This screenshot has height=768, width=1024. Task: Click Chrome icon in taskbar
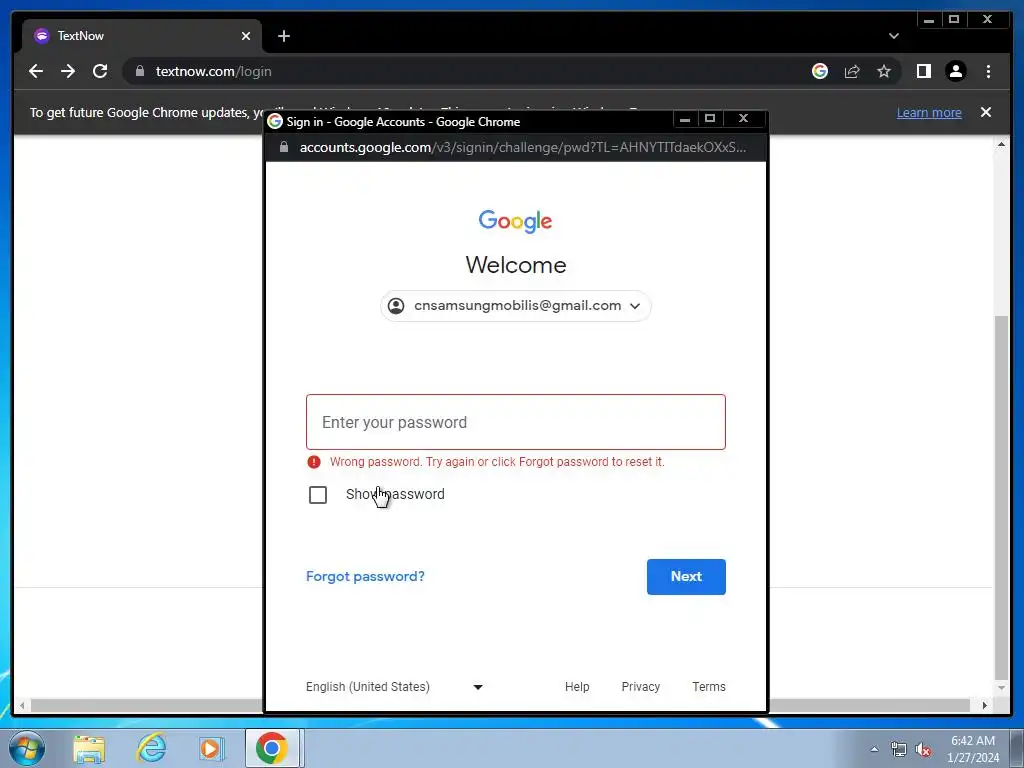(272, 748)
